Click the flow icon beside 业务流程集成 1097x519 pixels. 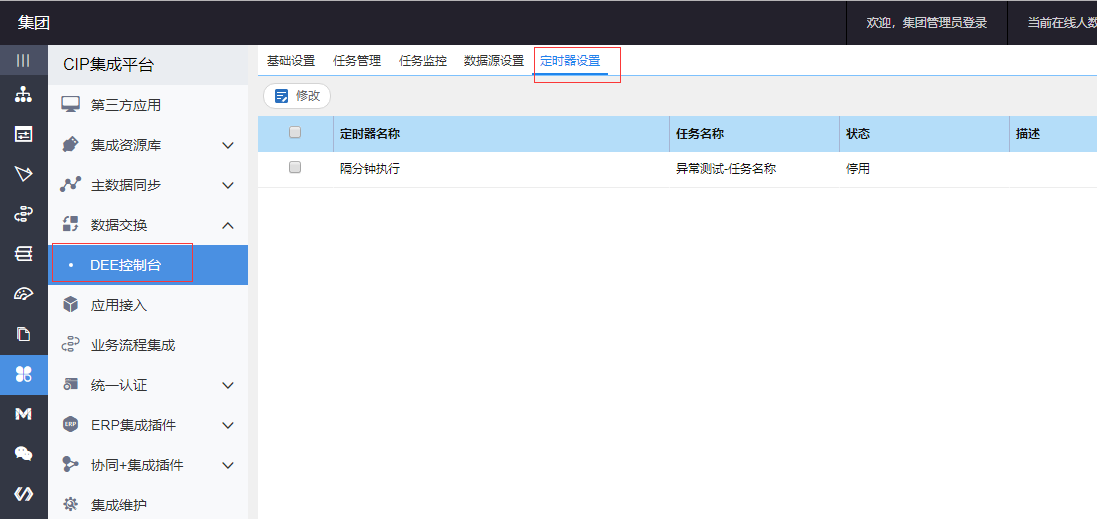70,345
